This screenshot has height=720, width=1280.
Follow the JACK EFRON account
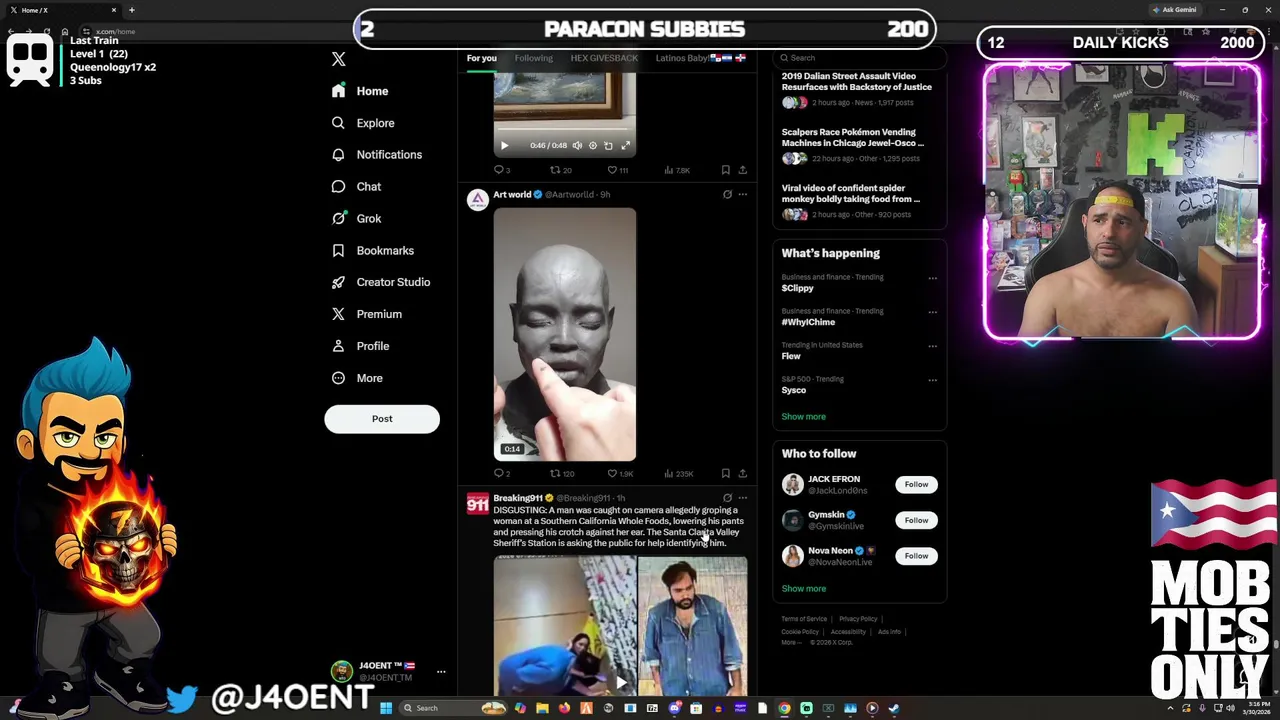click(916, 485)
